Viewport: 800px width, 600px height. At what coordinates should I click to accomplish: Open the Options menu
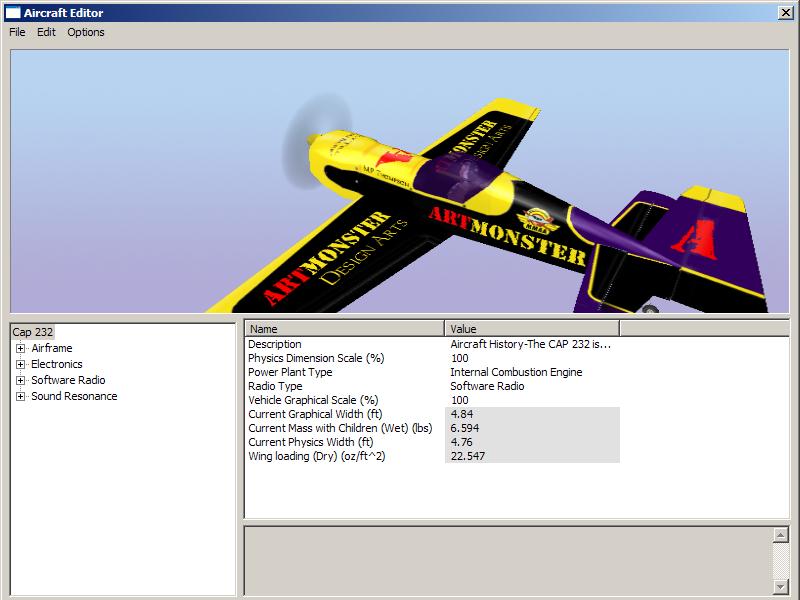86,32
